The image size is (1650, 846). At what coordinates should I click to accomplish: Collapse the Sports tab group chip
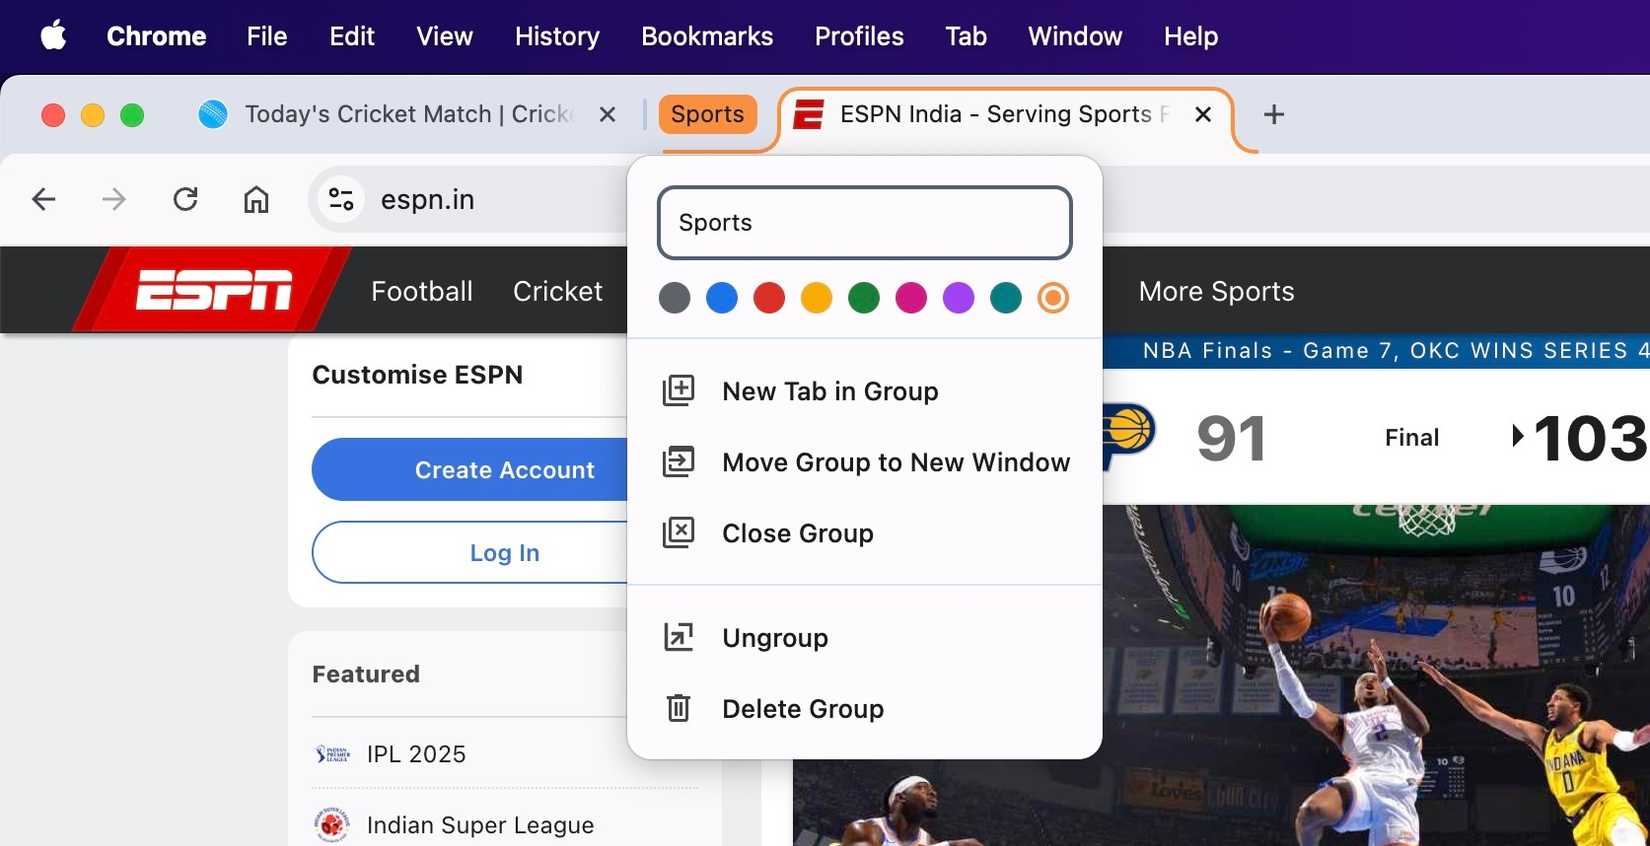pyautogui.click(x=707, y=114)
